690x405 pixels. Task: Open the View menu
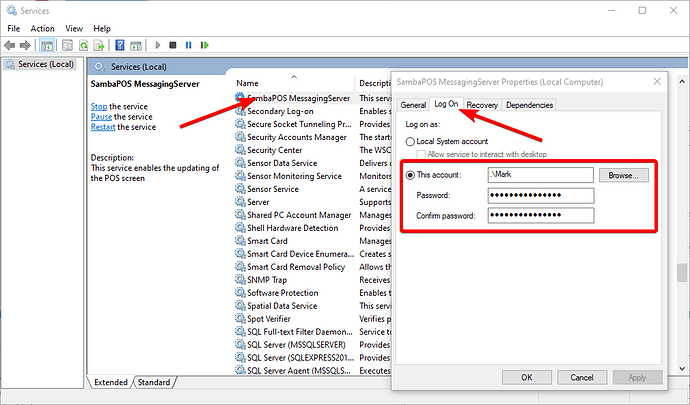click(74, 29)
